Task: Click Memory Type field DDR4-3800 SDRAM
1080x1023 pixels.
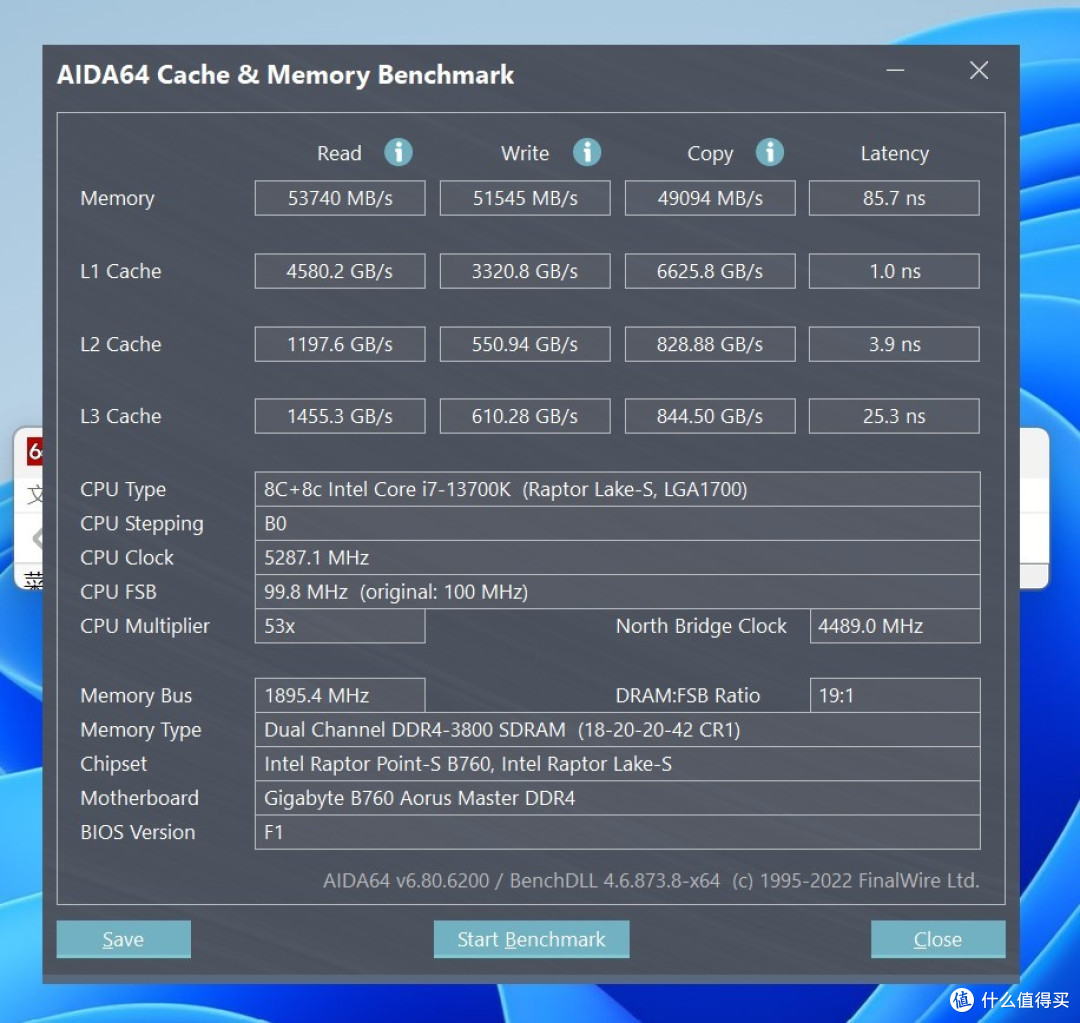Action: 617,730
